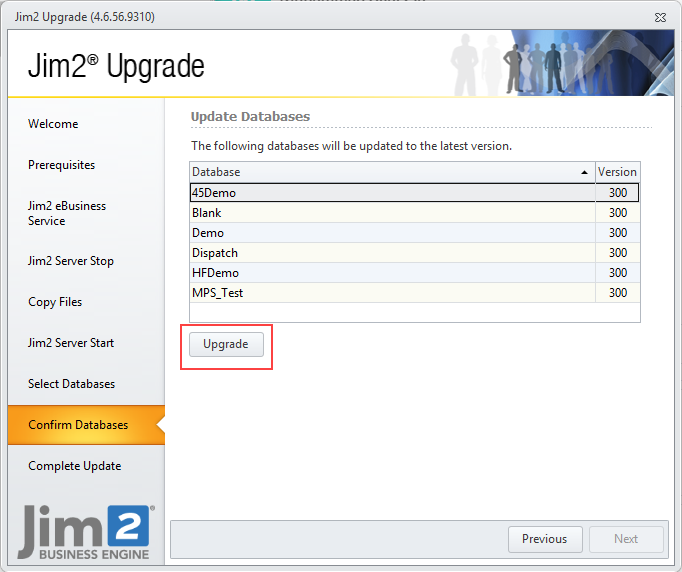Viewport: 682px width, 572px height.
Task: Click the greyed-out Next button
Action: [626, 539]
